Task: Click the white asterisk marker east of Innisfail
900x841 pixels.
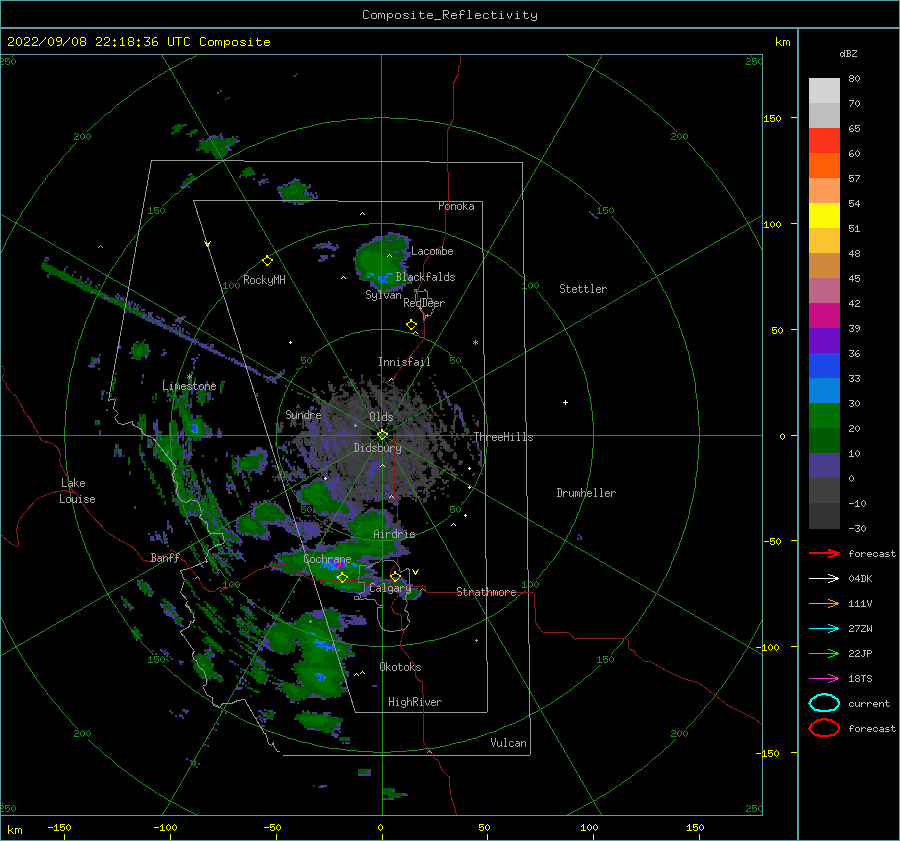Action: 475,343
